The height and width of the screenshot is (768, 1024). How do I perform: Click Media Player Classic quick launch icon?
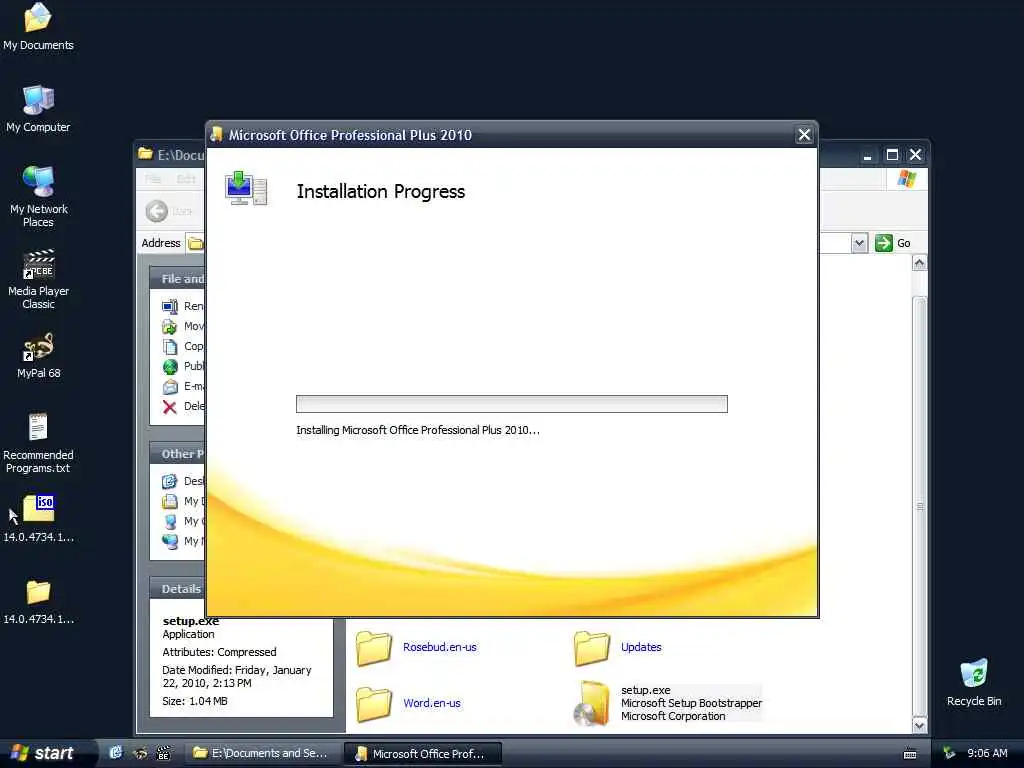tap(163, 753)
